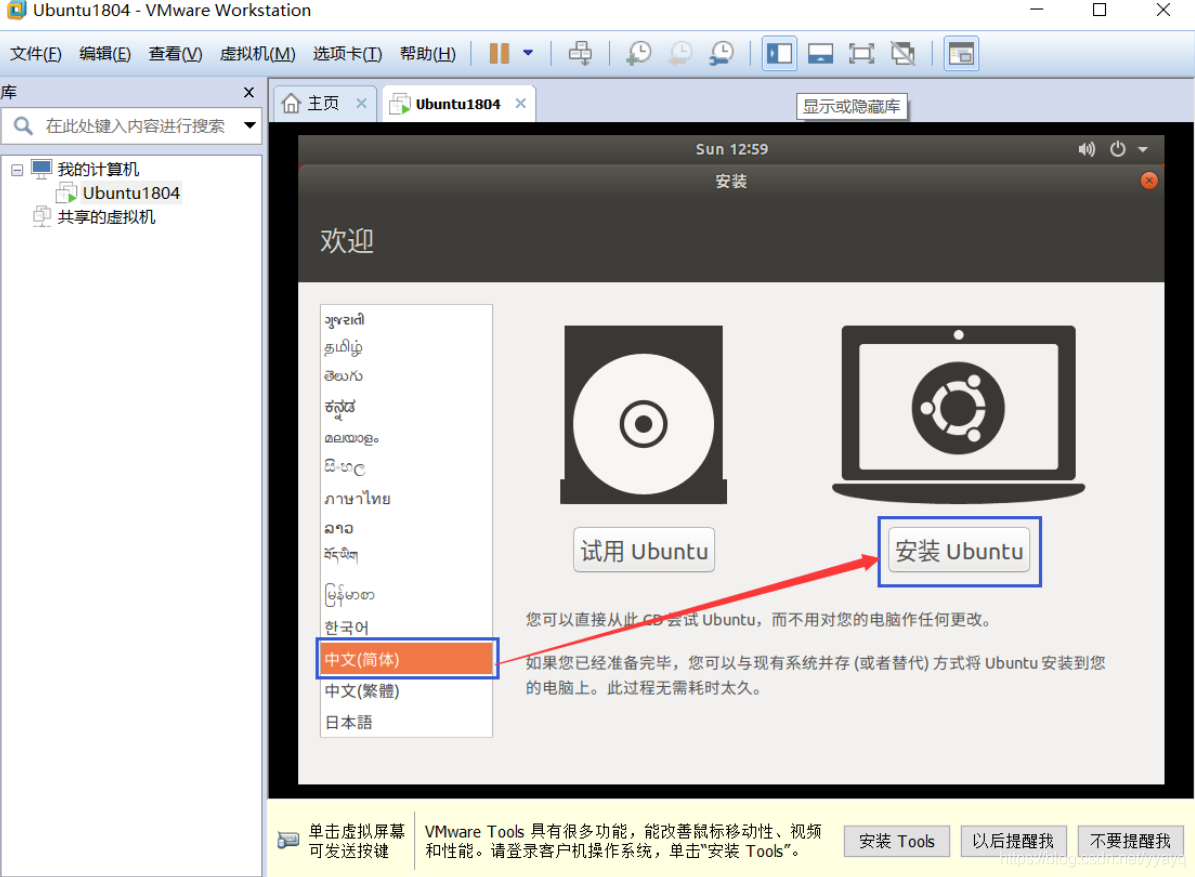Select 中文(繁體) language
The height and width of the screenshot is (877, 1195).
coord(407,691)
